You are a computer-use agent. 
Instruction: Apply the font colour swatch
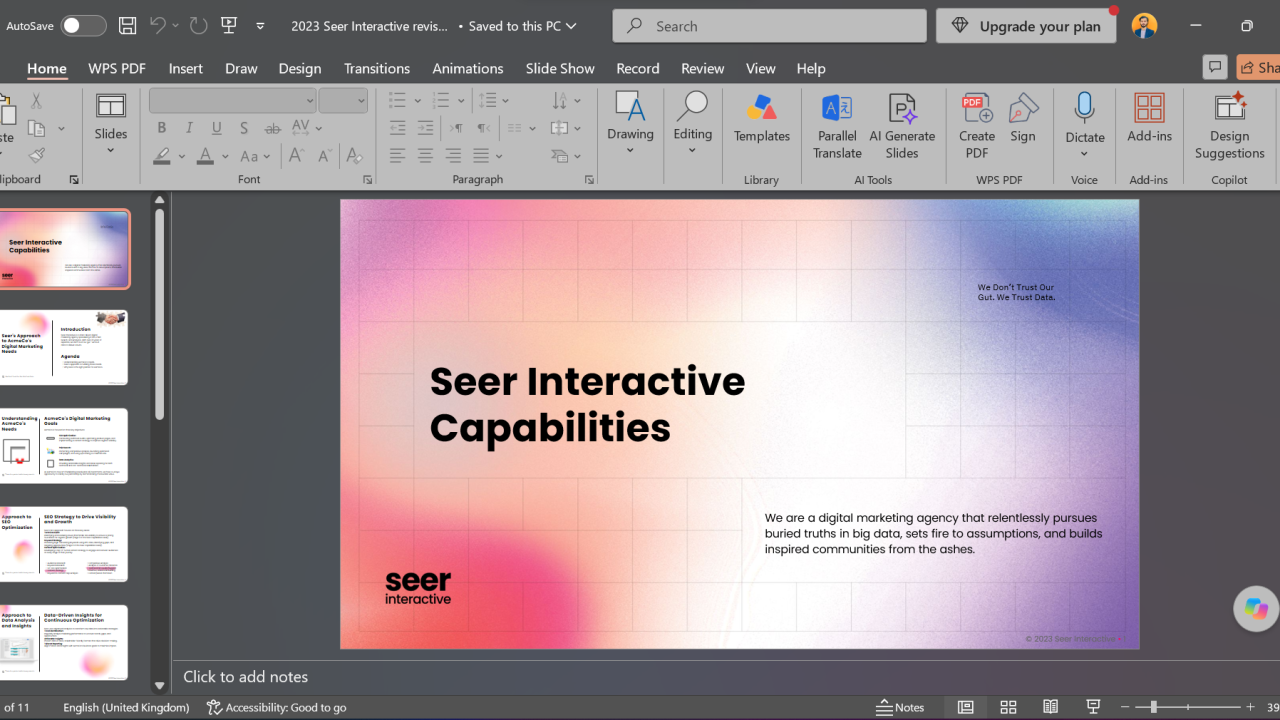point(205,156)
